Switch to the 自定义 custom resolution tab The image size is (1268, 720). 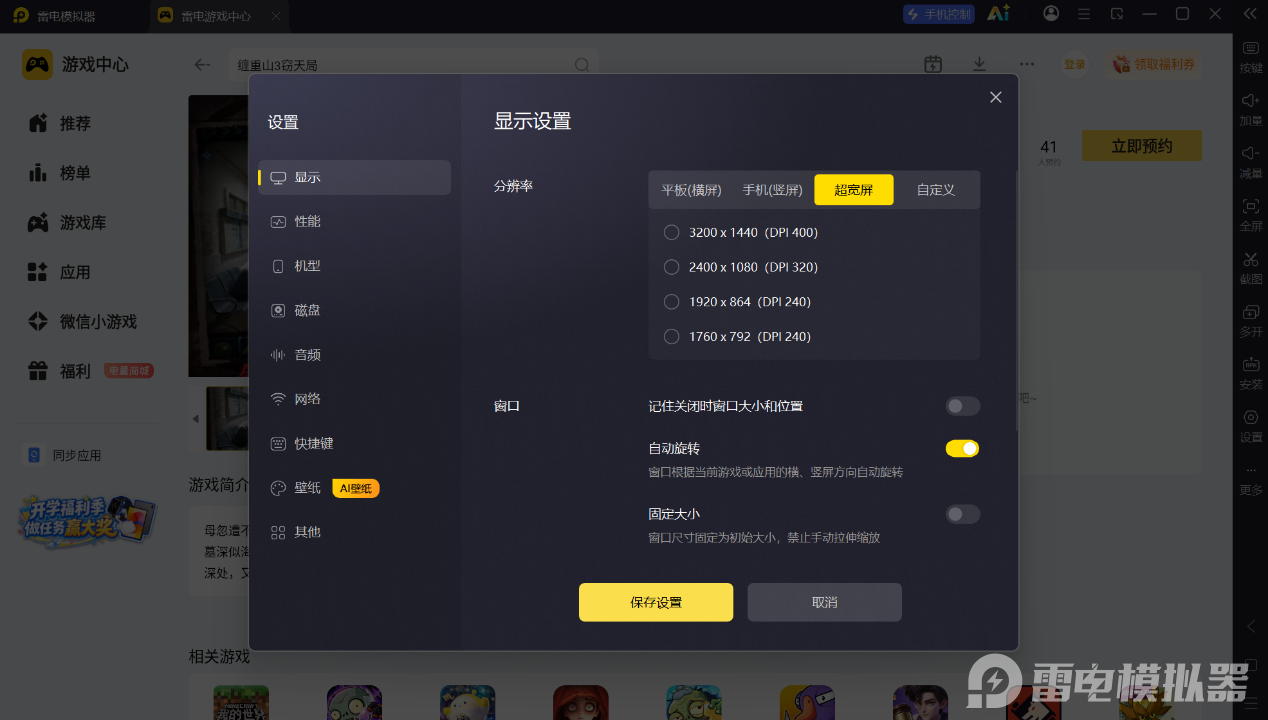click(x=936, y=190)
